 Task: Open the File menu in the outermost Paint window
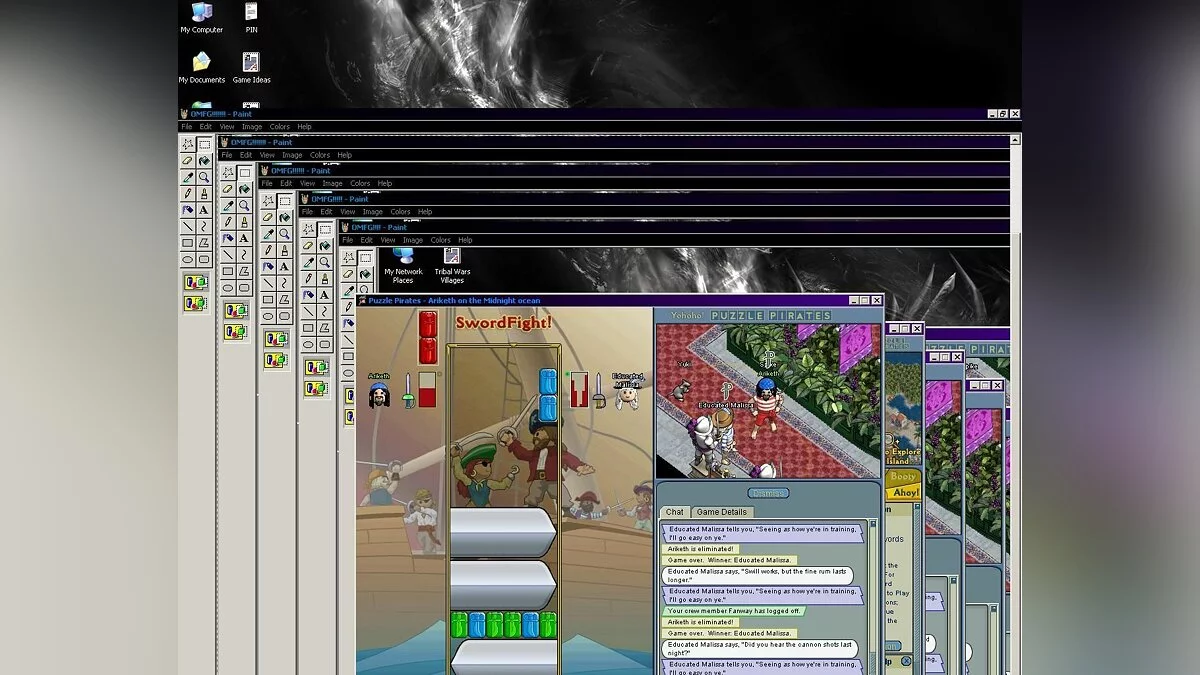186,127
